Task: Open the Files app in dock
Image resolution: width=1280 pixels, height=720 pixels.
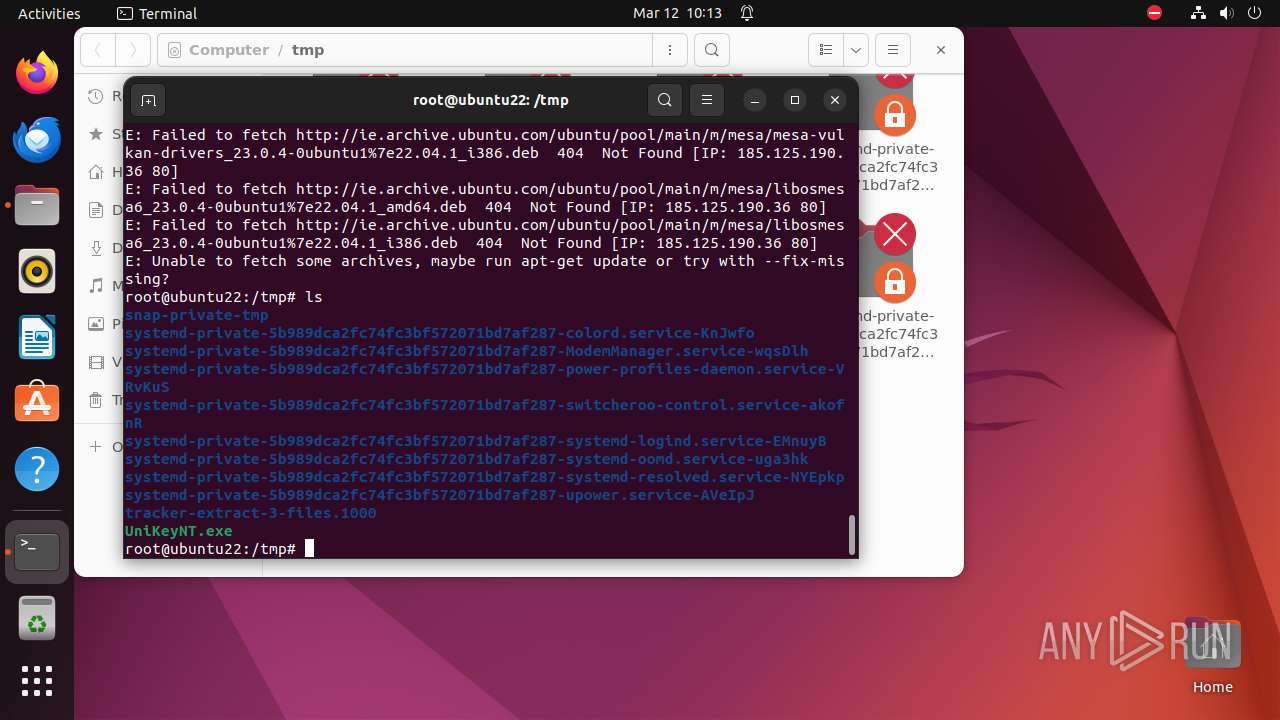Action: tap(37, 206)
